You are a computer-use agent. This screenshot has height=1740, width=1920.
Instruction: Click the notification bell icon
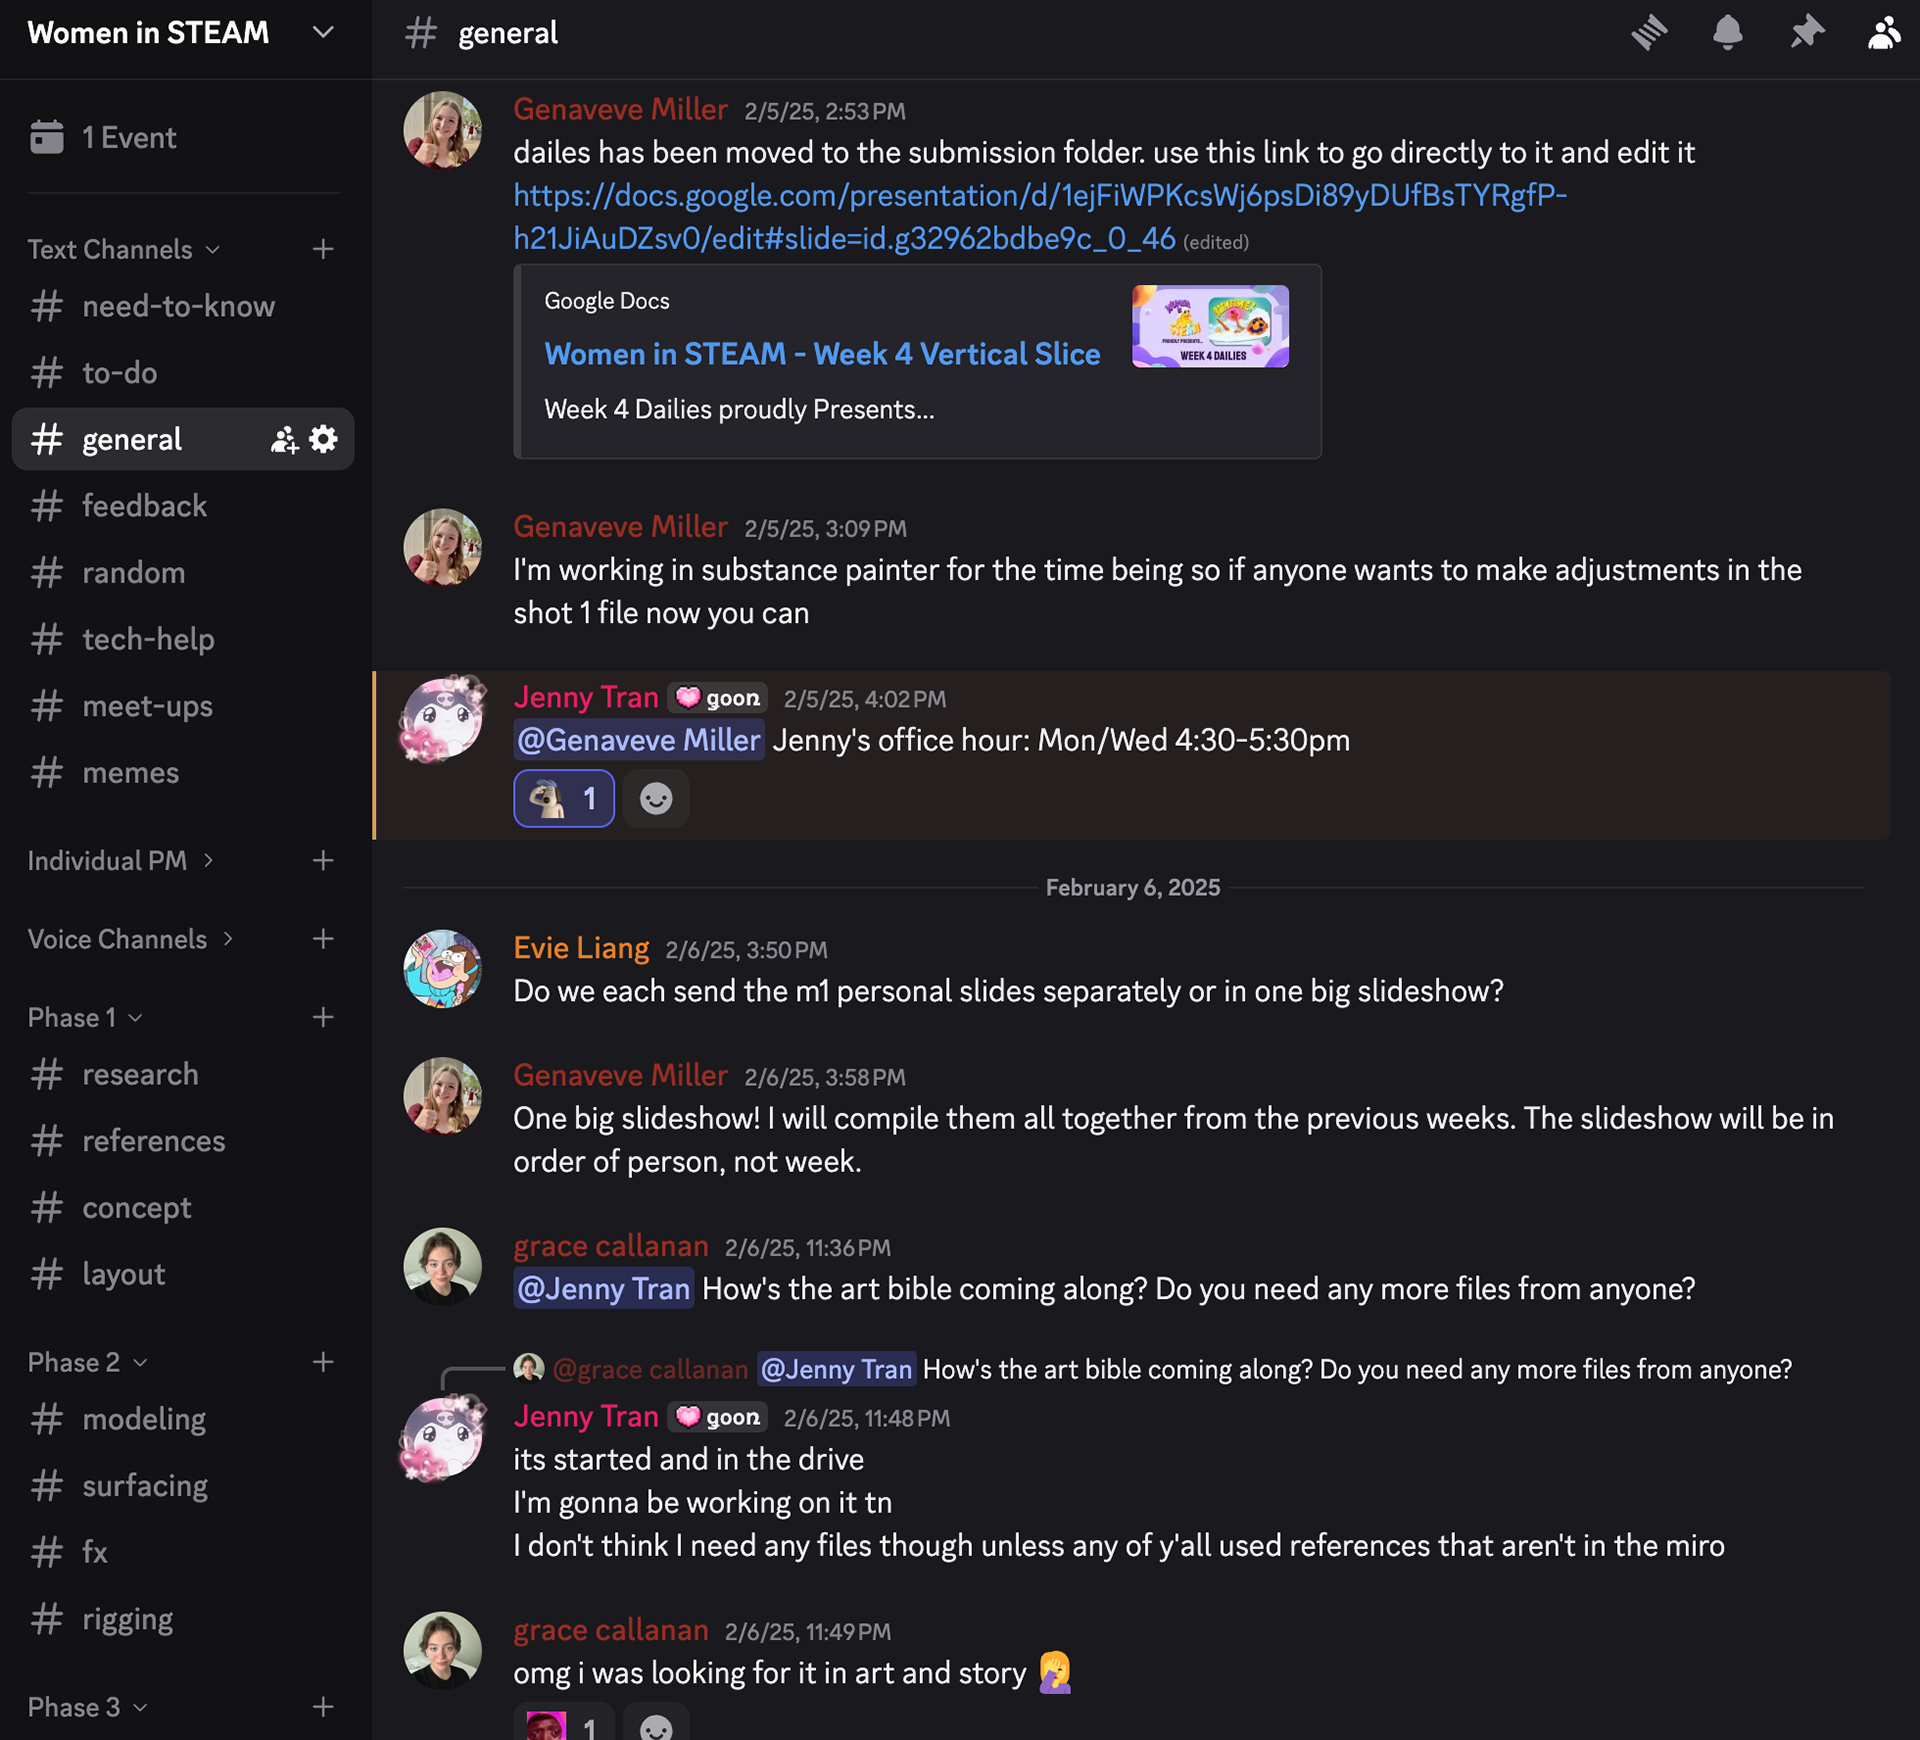pyautogui.click(x=1727, y=33)
